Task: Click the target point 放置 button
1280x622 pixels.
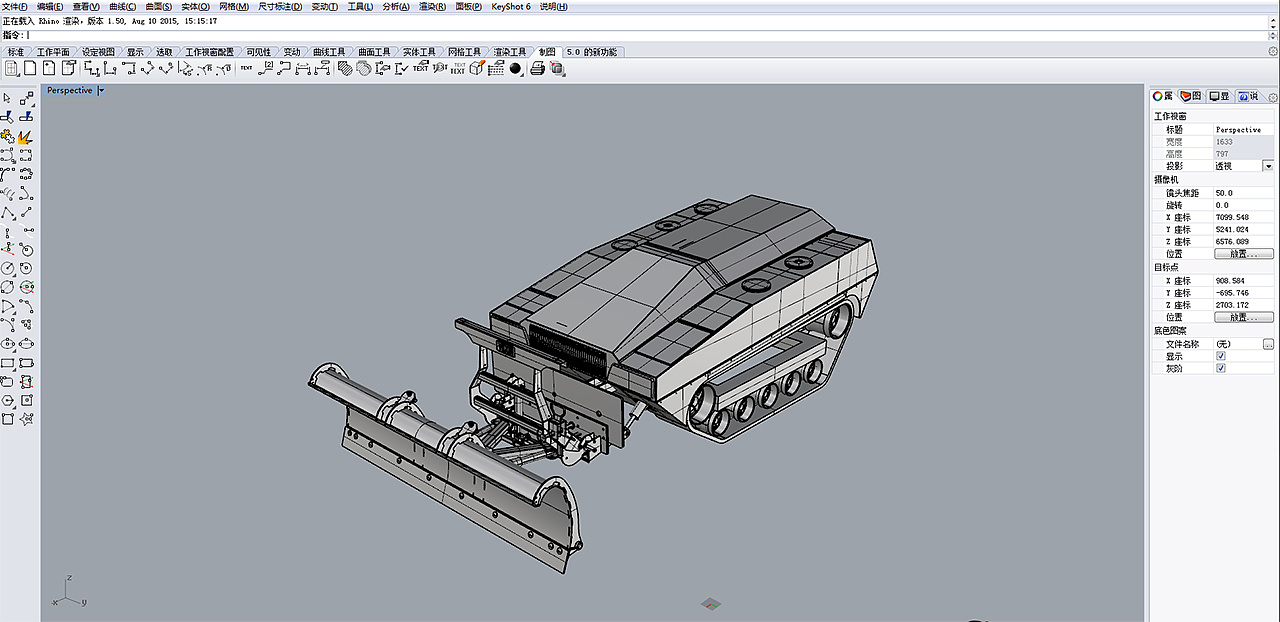Action: pyautogui.click(x=1243, y=317)
